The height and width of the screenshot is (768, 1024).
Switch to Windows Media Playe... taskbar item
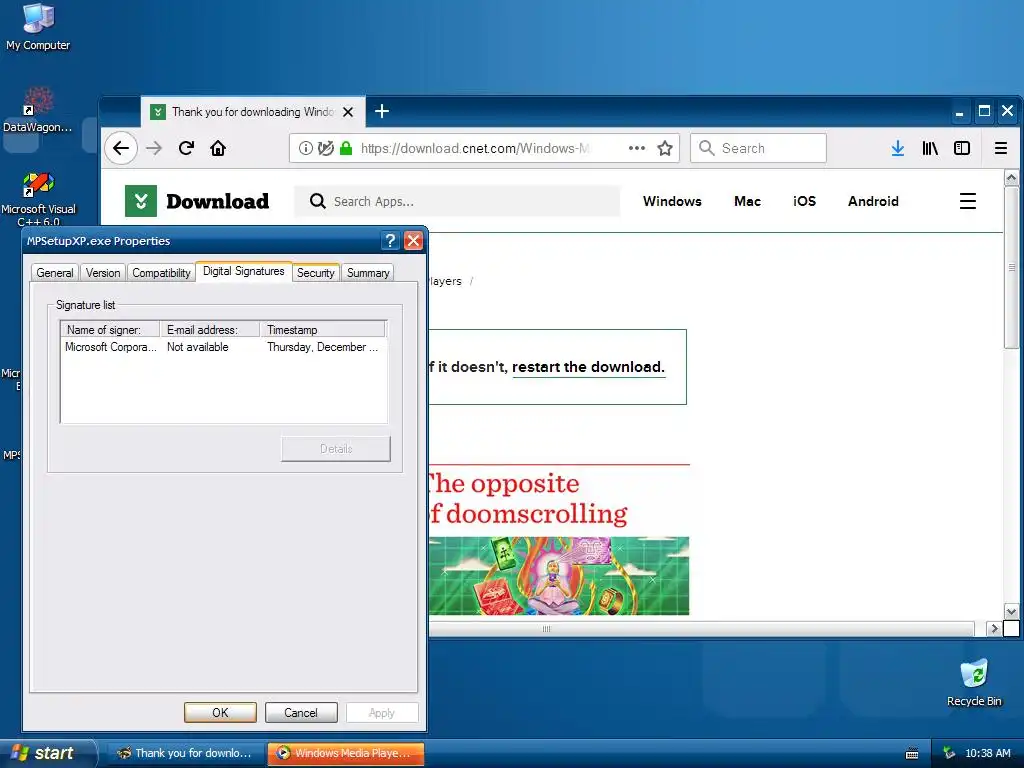pos(346,753)
